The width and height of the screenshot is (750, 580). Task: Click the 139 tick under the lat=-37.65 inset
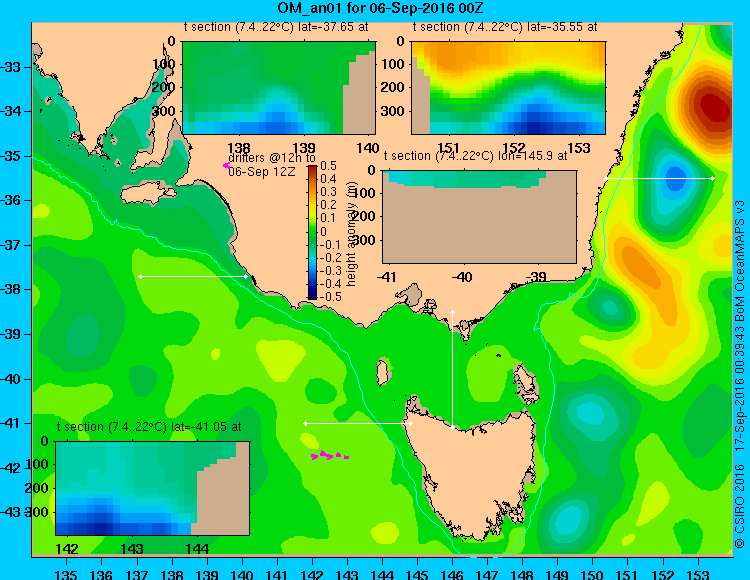click(x=304, y=148)
